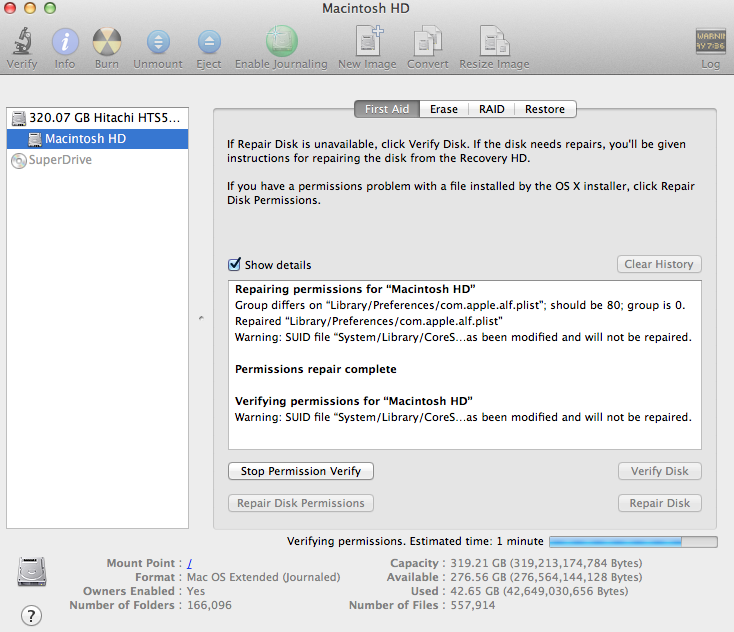734x632 pixels.
Task: Click the New Image toolbar icon
Action: tap(368, 41)
